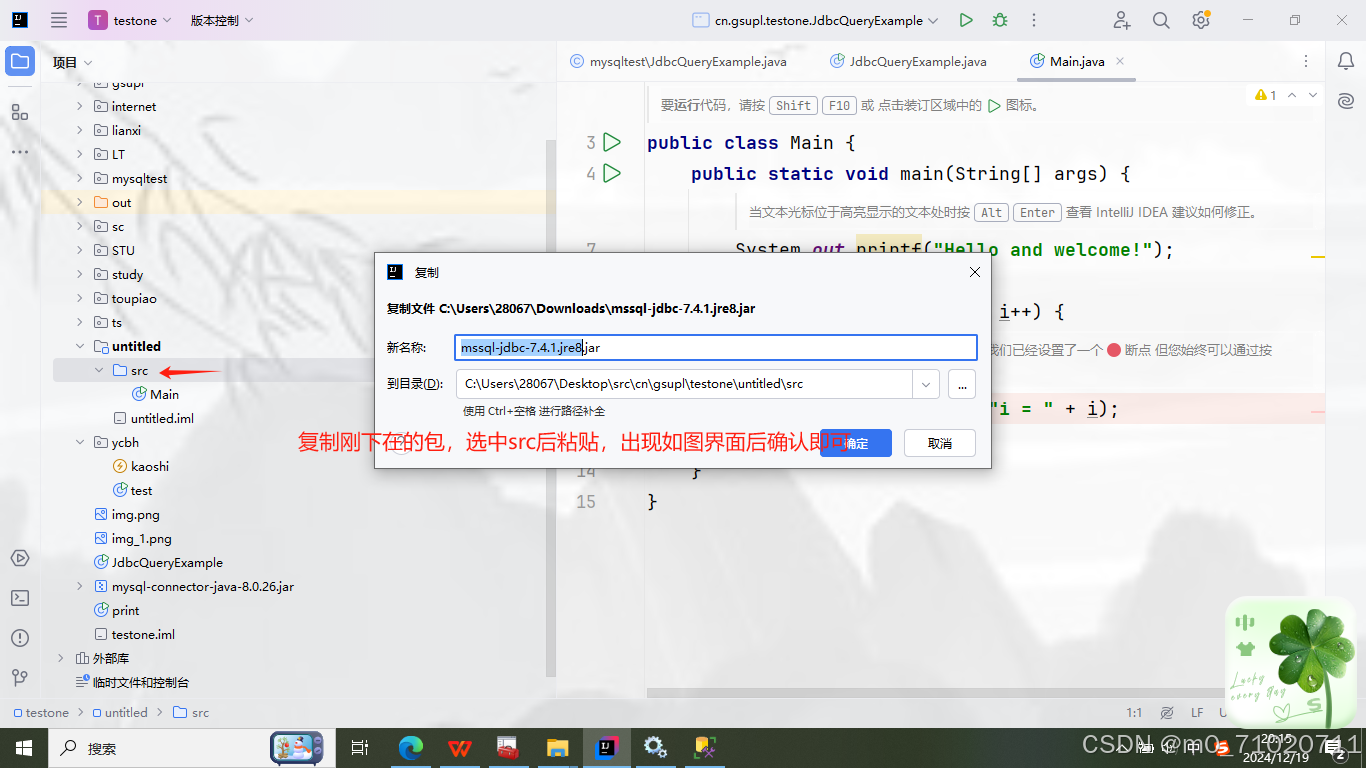Click the project tree vertical scrollbar
This screenshot has height=768, width=1366.
(x=550, y=410)
